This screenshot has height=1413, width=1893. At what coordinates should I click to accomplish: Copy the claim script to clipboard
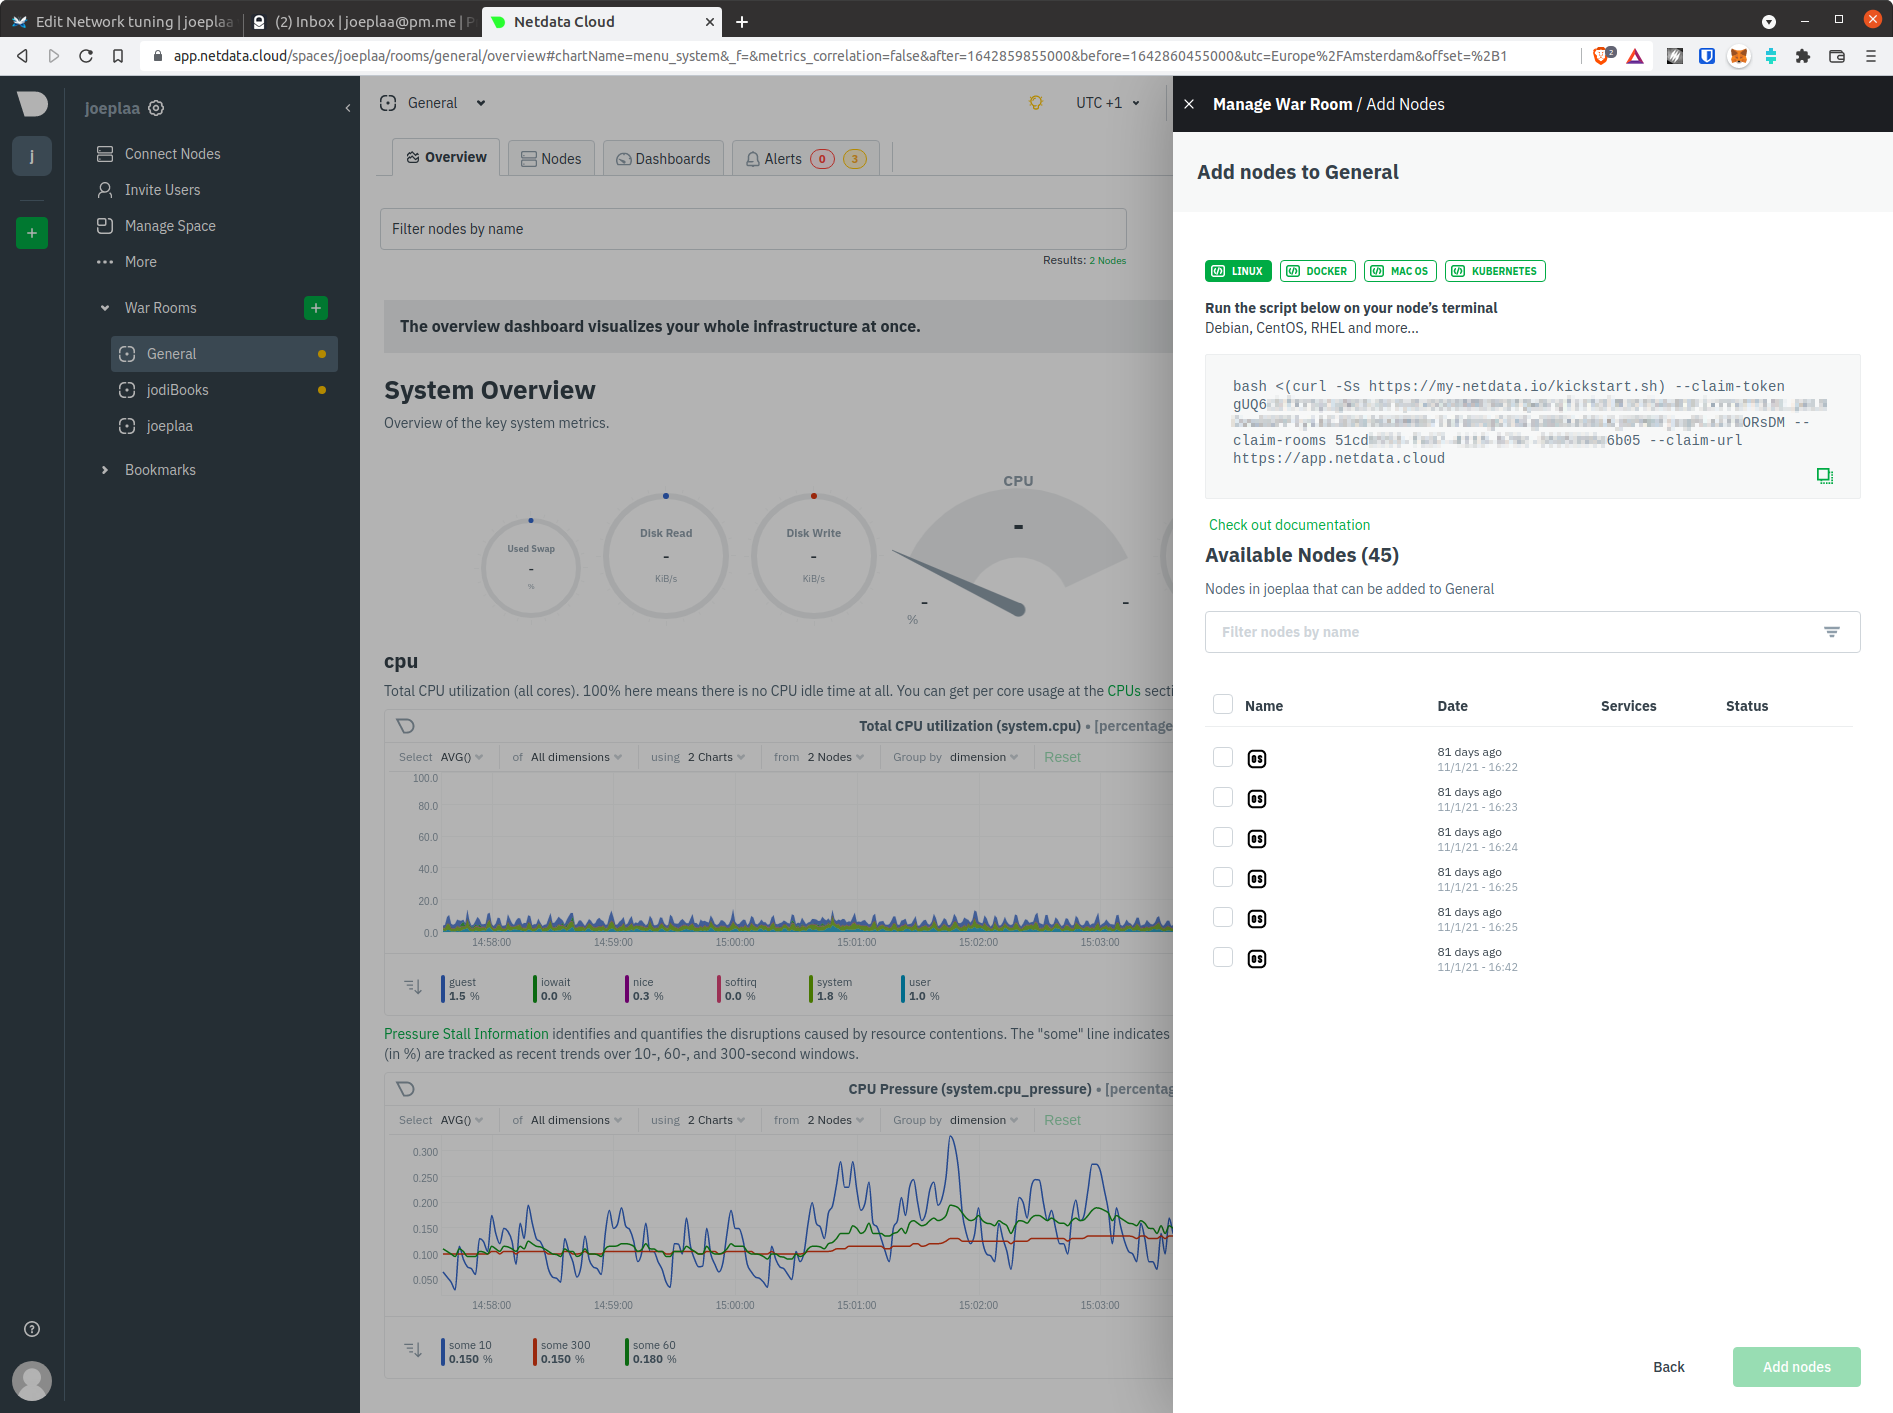(x=1825, y=476)
